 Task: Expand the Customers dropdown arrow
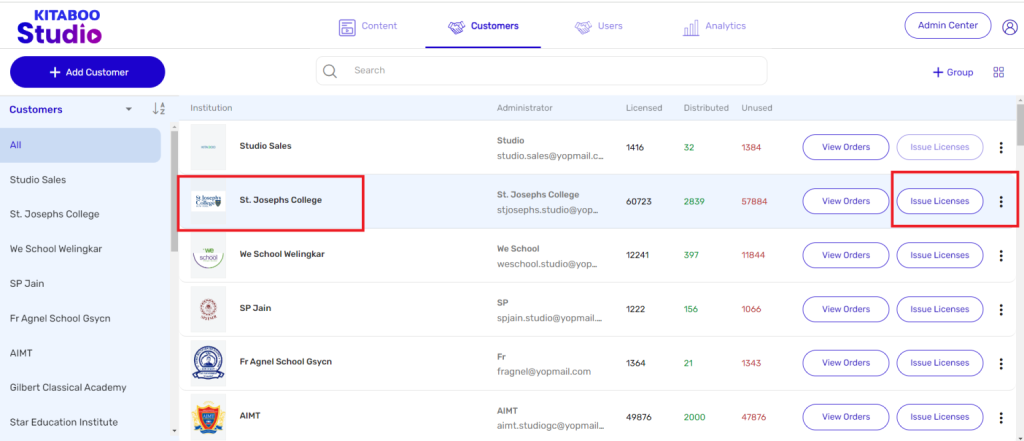(x=128, y=110)
